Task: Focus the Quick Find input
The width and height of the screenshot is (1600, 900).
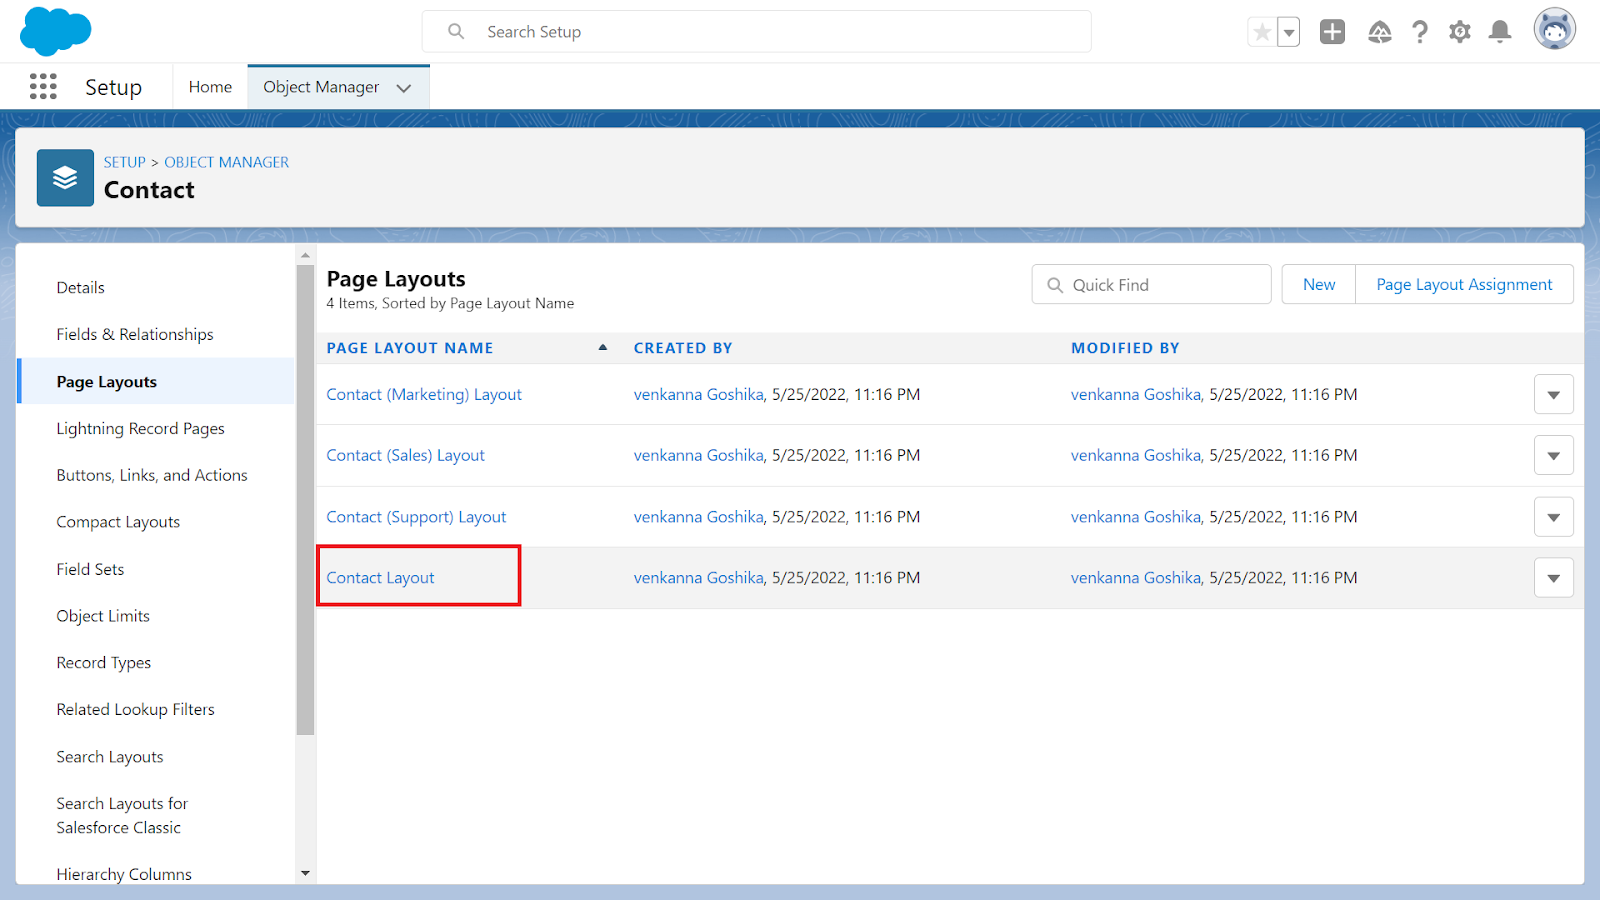Action: [x=1151, y=285]
